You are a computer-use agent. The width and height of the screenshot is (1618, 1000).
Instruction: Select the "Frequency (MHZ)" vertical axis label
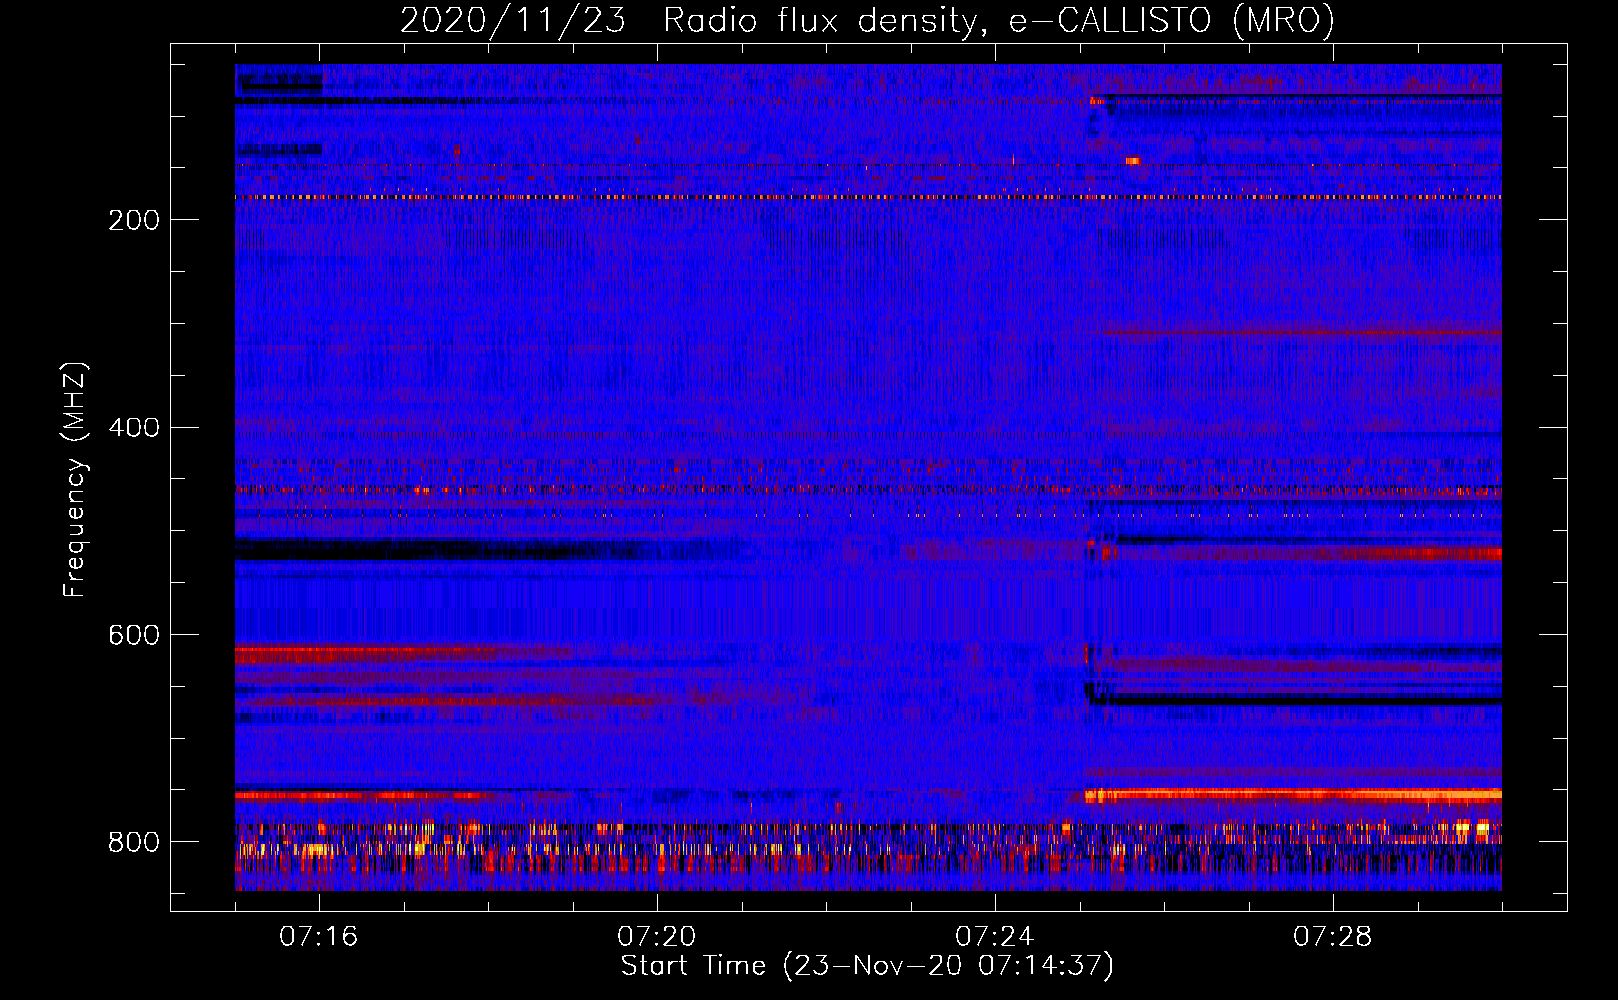pos(75,480)
